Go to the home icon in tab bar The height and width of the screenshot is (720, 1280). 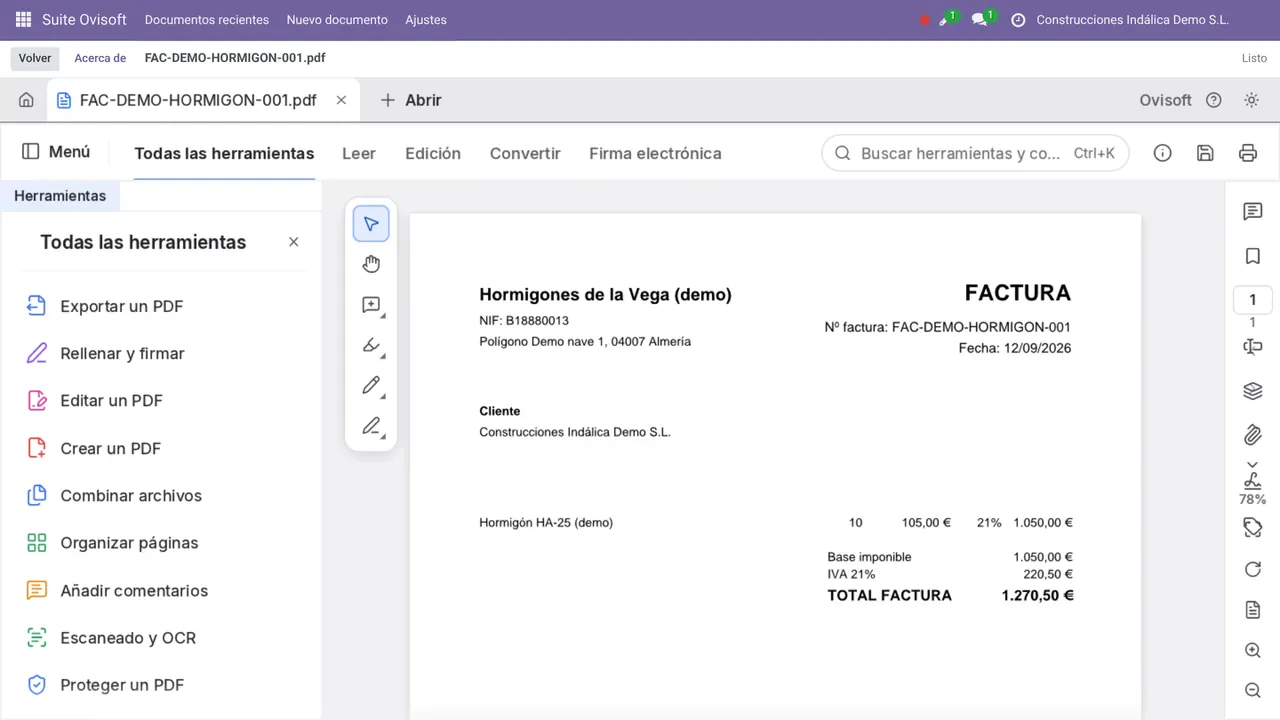(26, 100)
